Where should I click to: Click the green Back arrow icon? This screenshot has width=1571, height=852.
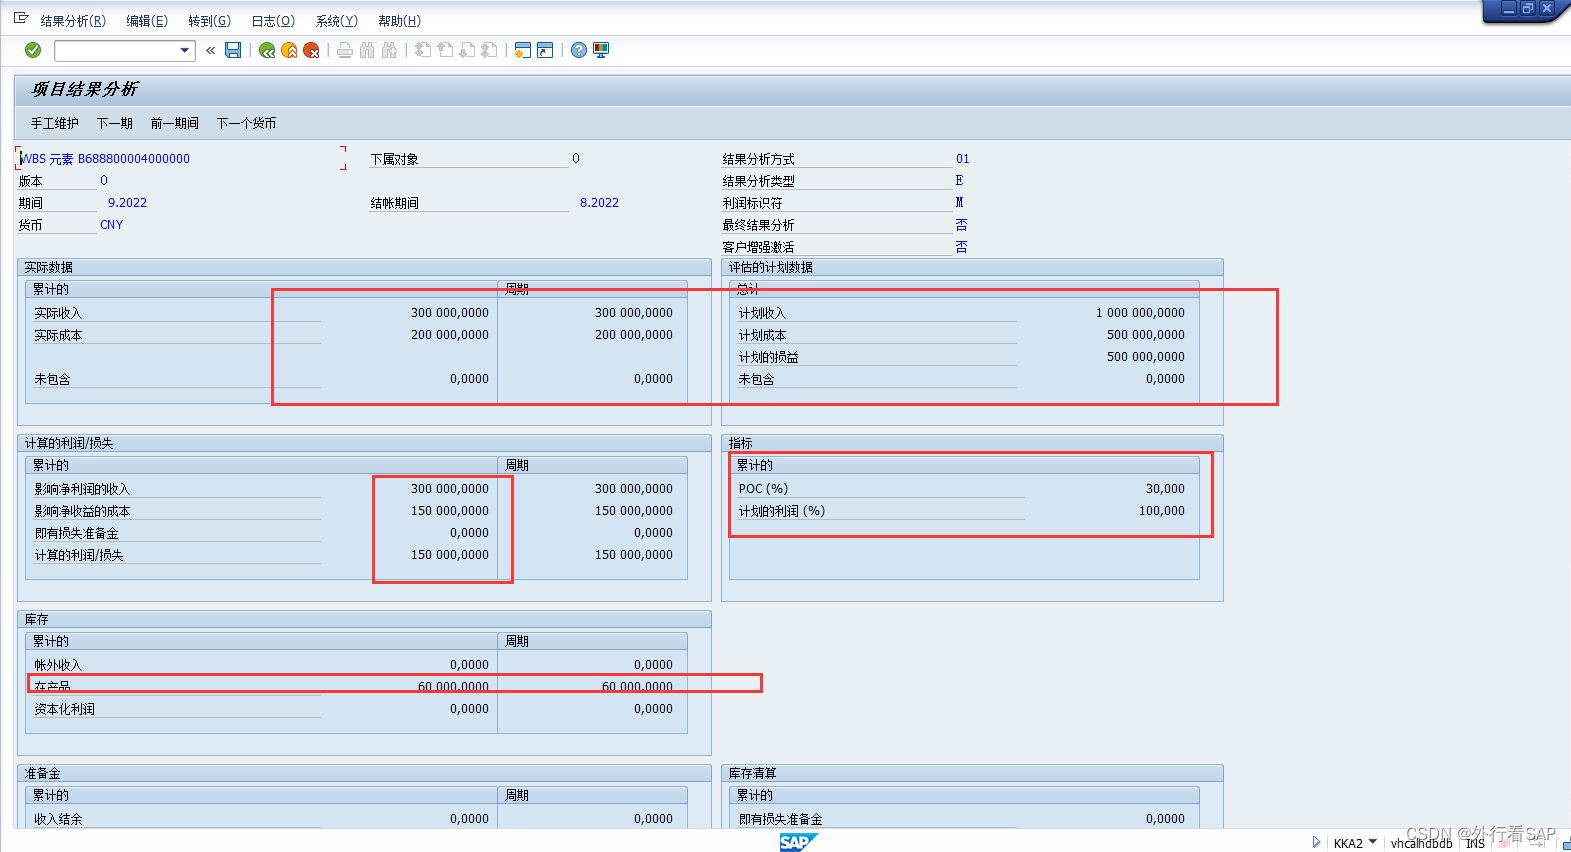[267, 50]
